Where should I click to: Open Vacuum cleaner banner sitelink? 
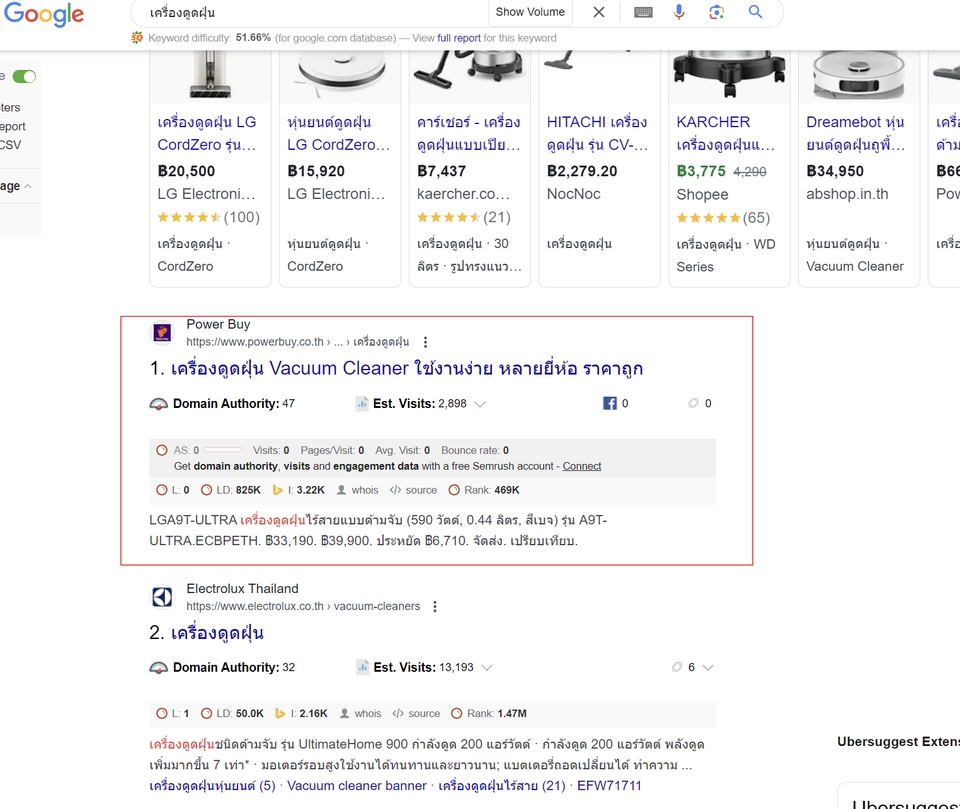pos(357,786)
